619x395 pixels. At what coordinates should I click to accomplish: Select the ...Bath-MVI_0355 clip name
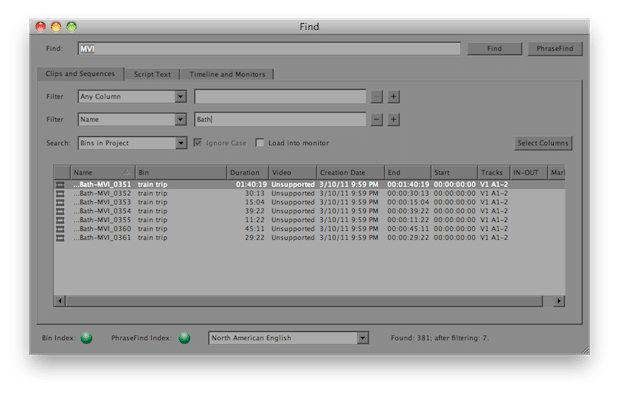pos(102,220)
